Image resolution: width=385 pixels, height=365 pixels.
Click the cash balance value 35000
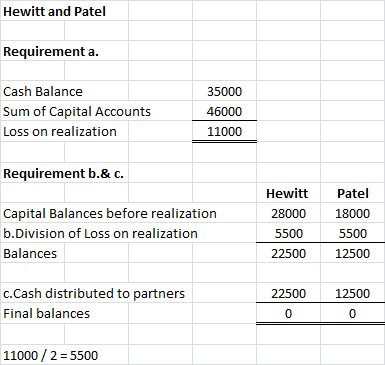point(224,92)
